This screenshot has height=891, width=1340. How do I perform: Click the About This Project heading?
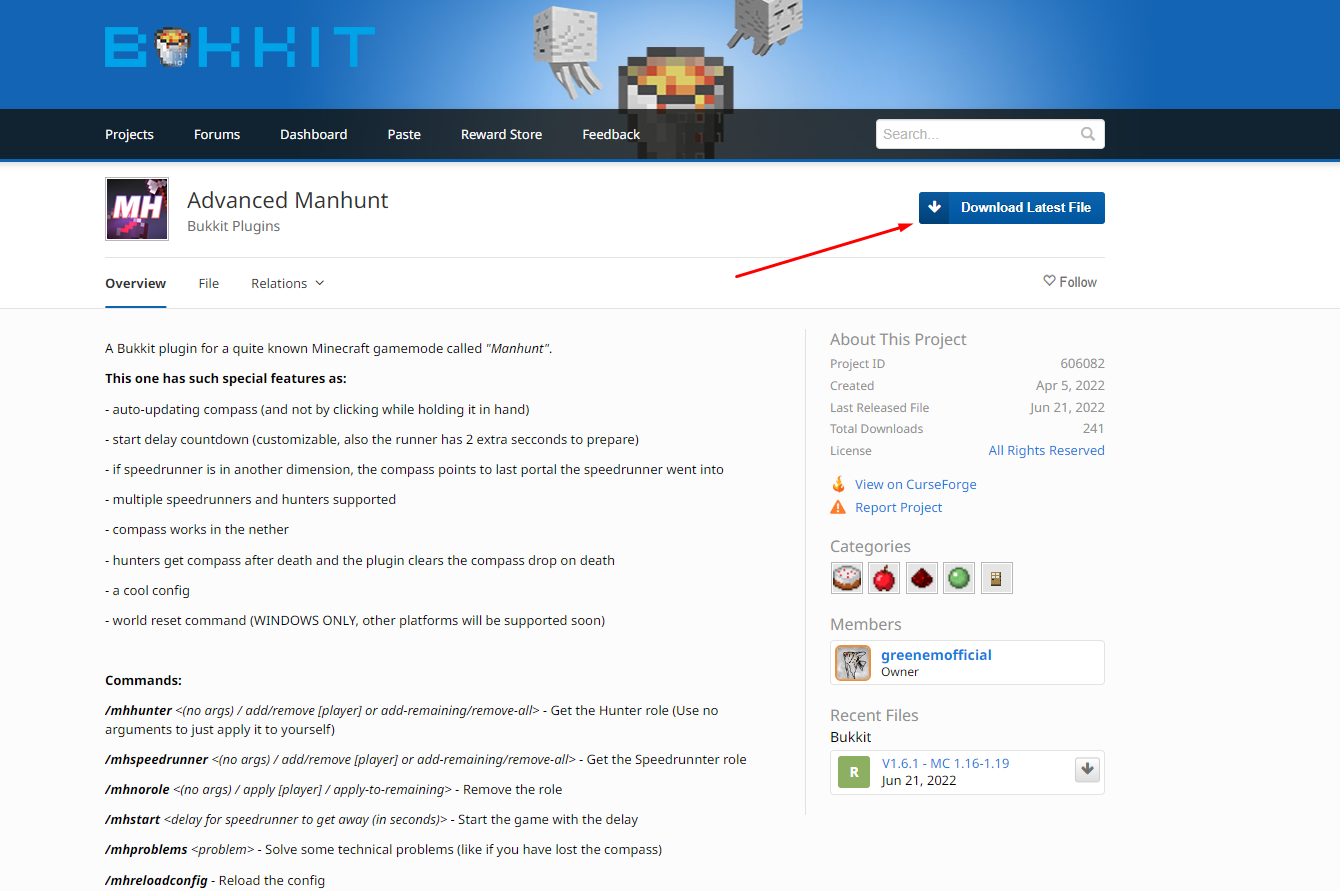(x=898, y=339)
